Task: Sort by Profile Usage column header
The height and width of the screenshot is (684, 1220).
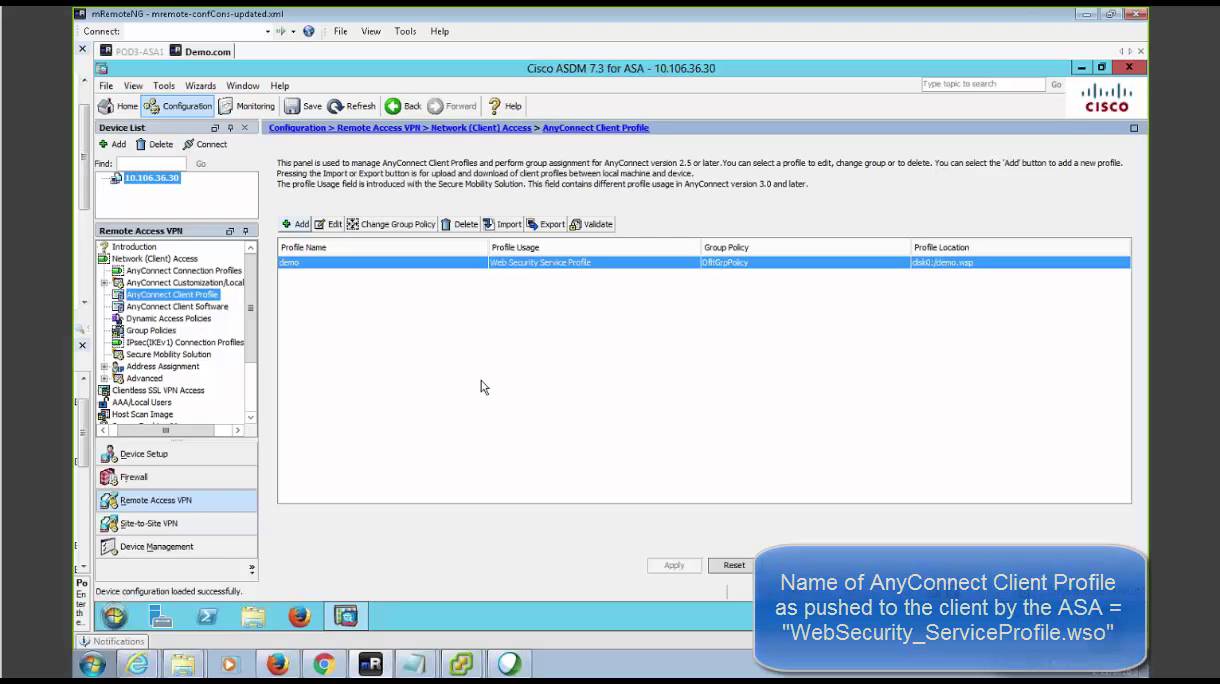Action: pos(594,247)
